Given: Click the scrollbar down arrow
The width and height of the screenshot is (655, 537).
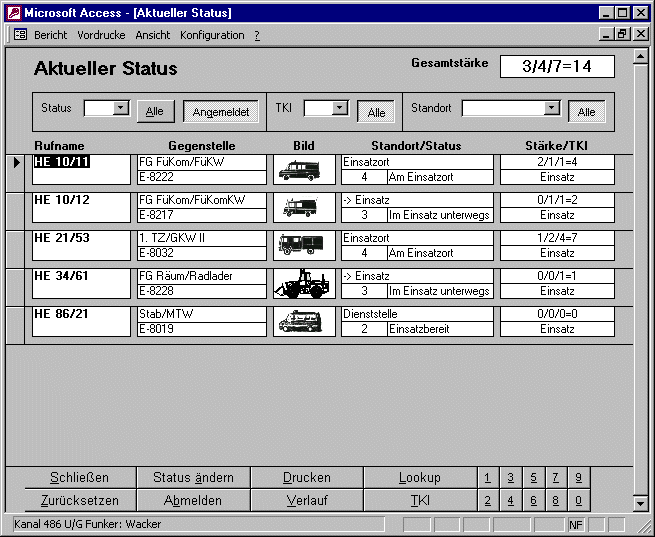Looking at the screenshot, I should [640, 503].
